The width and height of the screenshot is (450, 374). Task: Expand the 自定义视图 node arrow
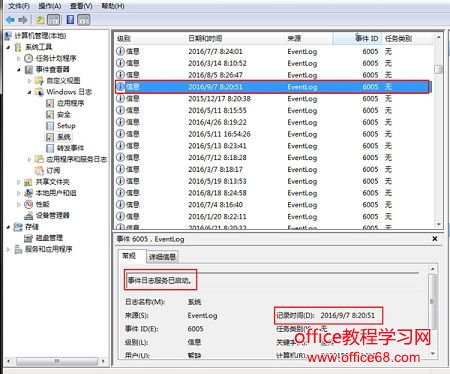click(x=29, y=81)
